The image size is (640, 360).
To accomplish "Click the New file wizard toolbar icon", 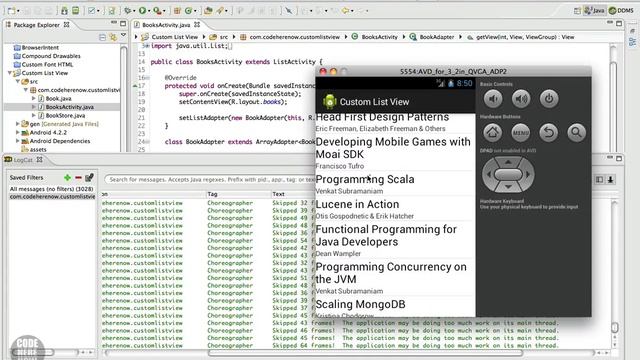I will pyautogui.click(x=12, y=11).
